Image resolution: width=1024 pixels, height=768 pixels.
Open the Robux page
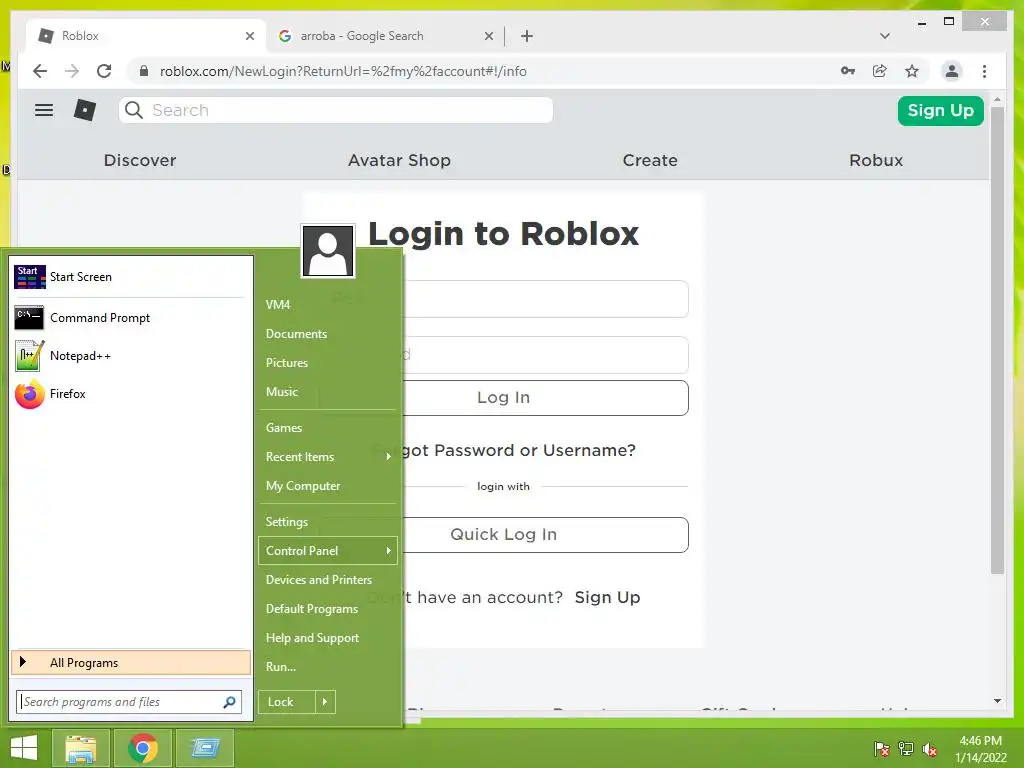point(876,161)
